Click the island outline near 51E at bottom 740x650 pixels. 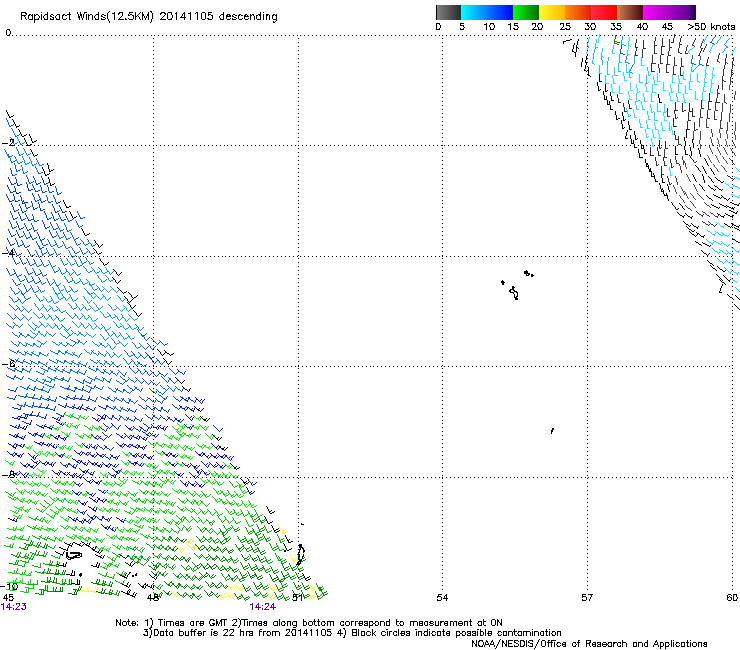pos(301,554)
